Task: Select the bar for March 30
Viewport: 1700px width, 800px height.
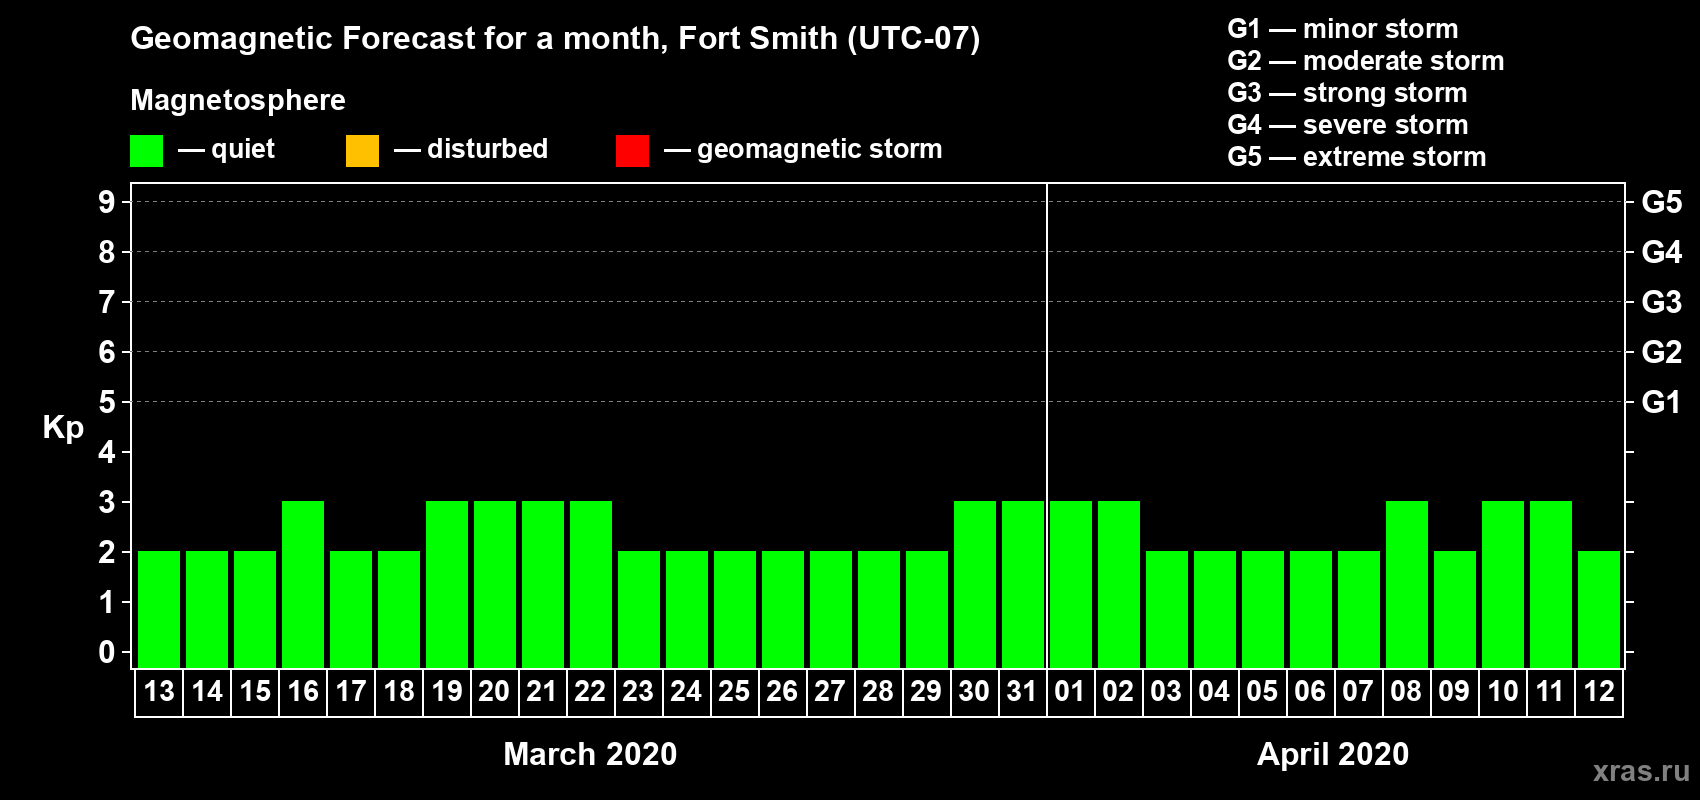Action: point(975,585)
